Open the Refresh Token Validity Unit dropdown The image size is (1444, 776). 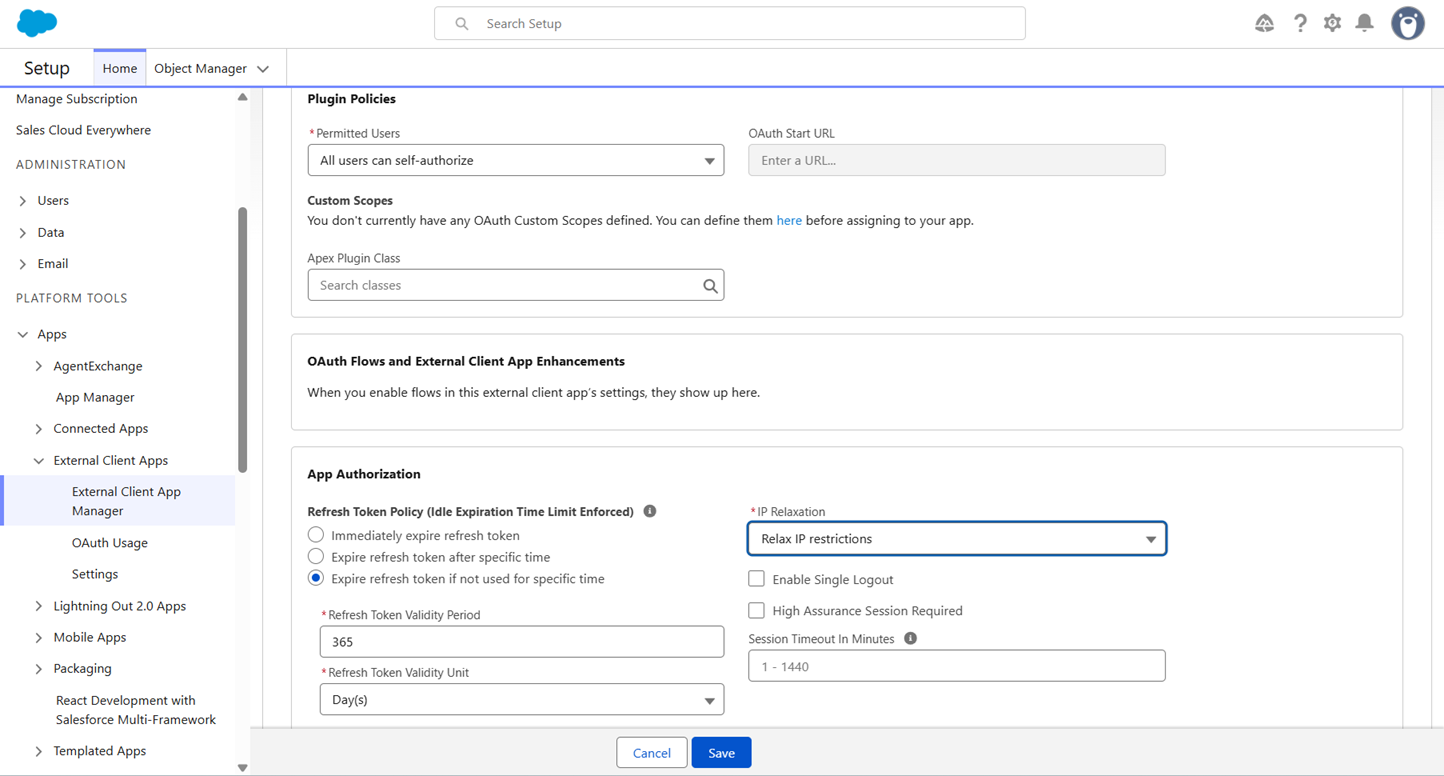522,700
